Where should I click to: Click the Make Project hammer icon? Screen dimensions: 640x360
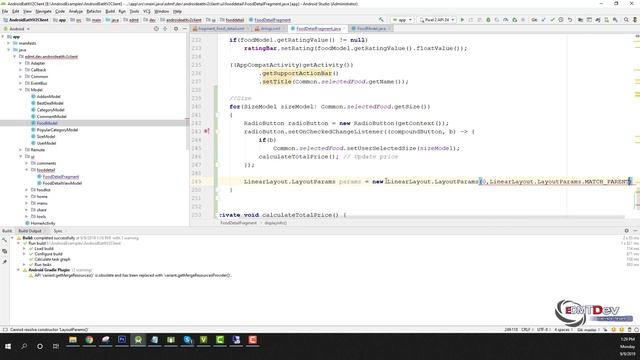(381, 20)
